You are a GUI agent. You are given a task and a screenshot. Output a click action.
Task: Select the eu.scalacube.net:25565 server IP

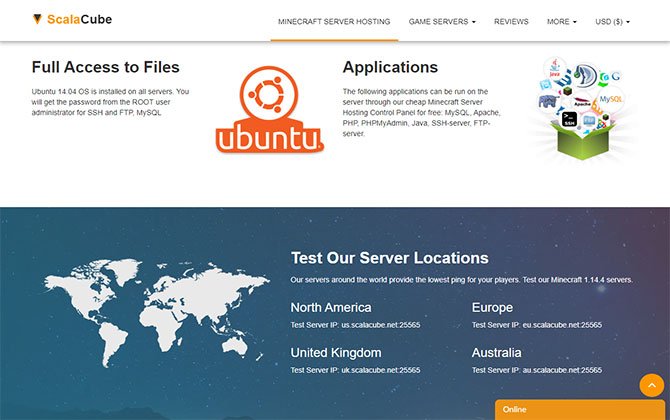[x=562, y=325]
